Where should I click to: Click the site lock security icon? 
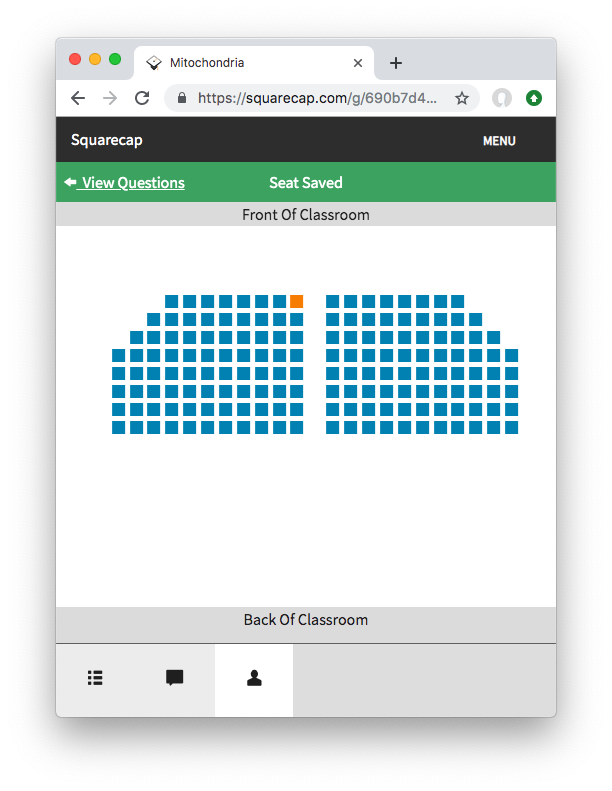pyautogui.click(x=182, y=98)
